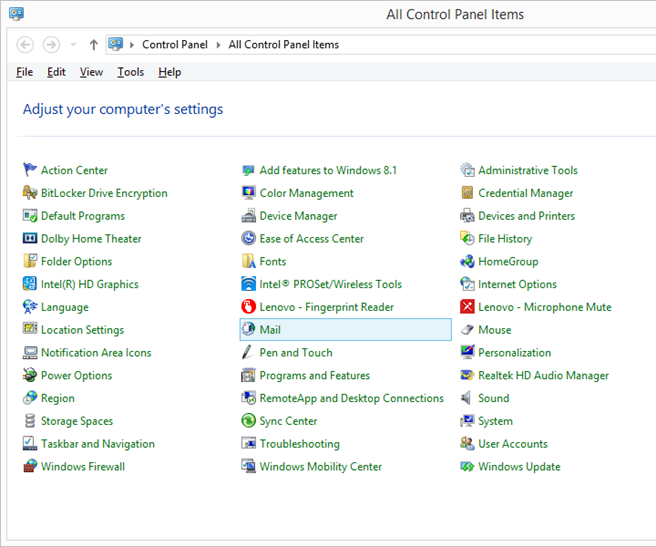This screenshot has width=656, height=547.
Task: Open the Sound speaker icon
Action: [x=467, y=398]
